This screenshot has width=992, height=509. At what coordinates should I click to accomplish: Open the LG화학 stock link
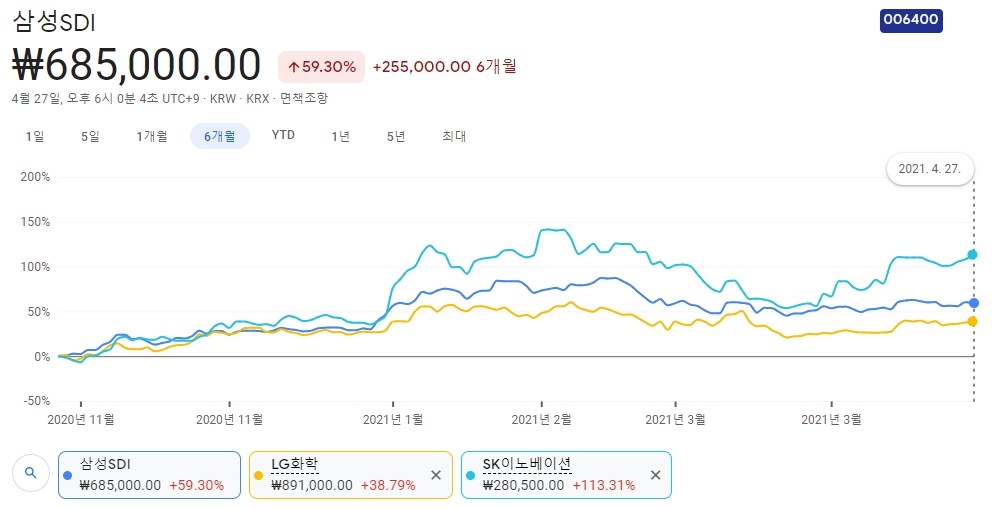294,464
